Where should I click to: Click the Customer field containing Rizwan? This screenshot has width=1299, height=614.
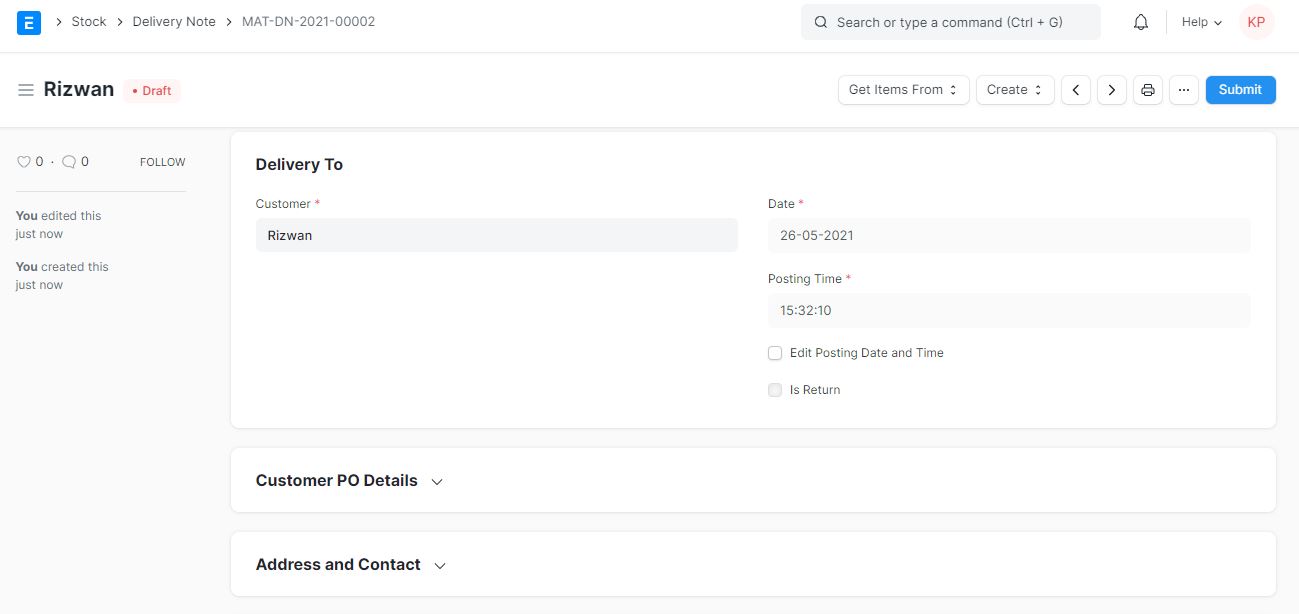pos(496,236)
